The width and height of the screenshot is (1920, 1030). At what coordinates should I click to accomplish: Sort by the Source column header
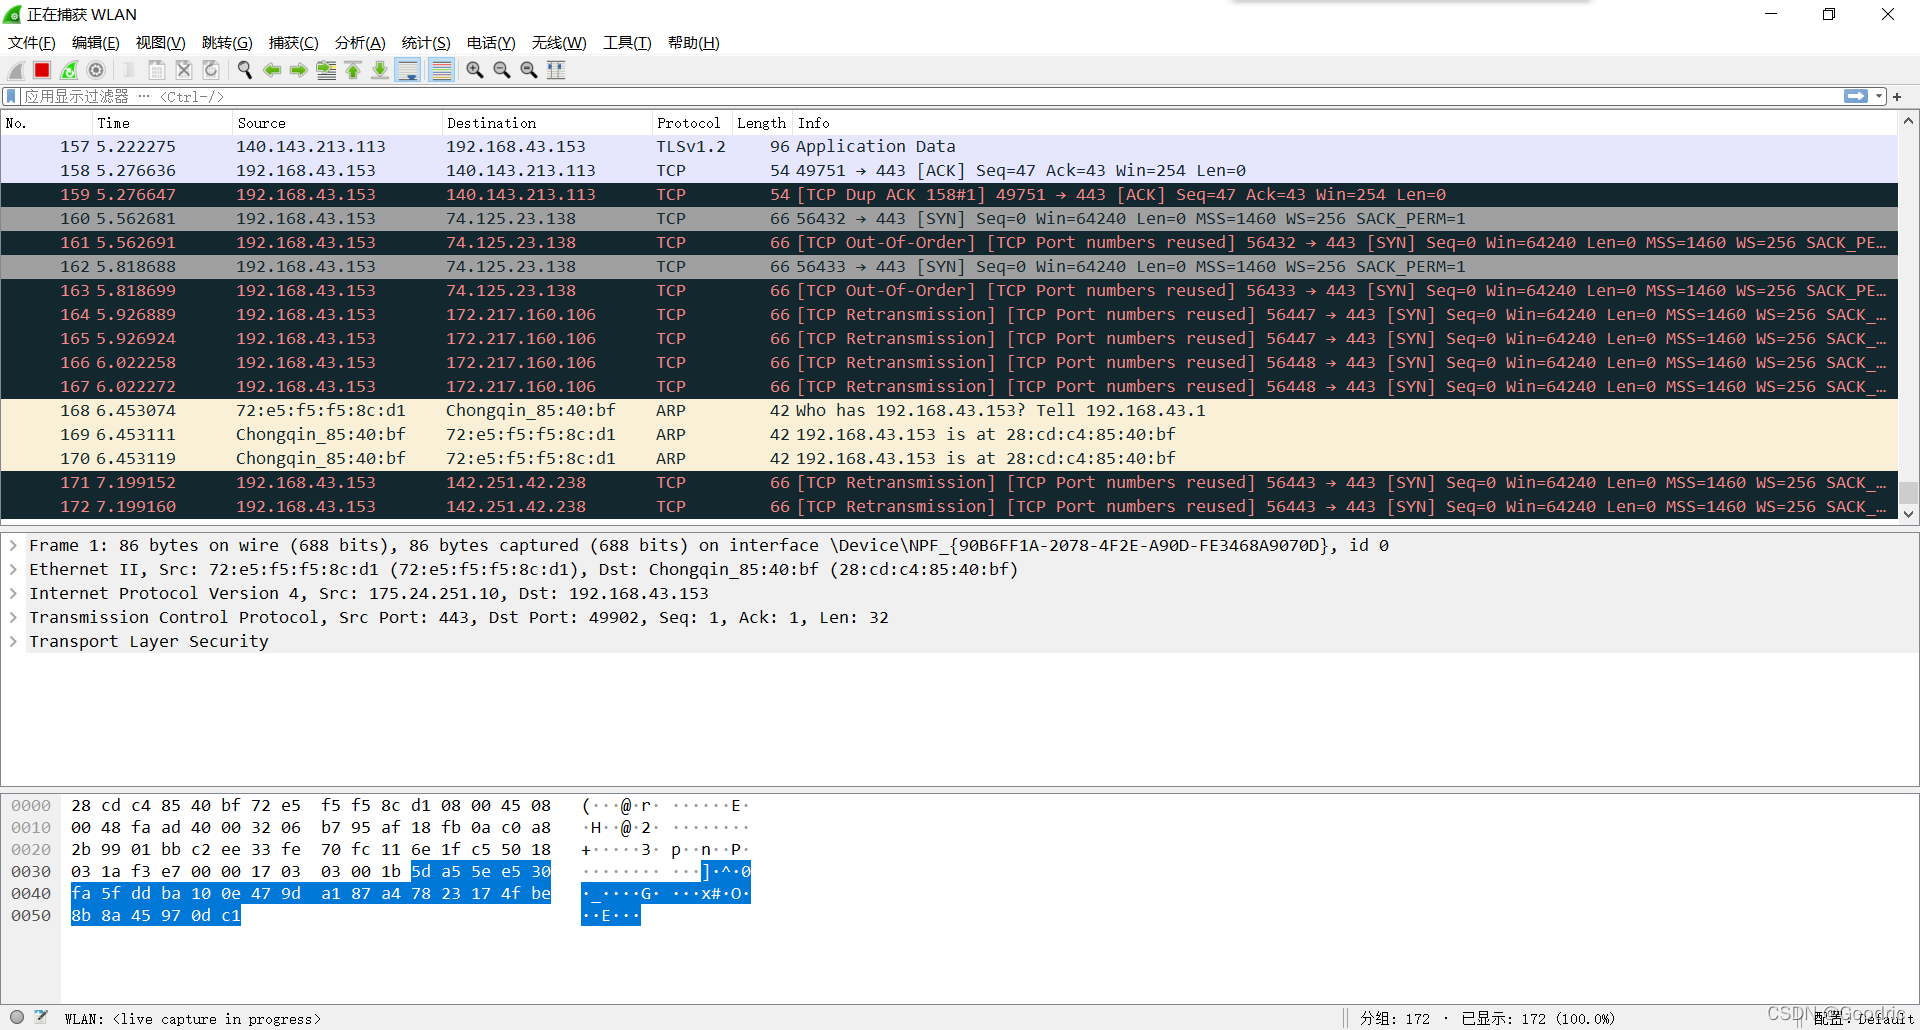(x=337, y=123)
